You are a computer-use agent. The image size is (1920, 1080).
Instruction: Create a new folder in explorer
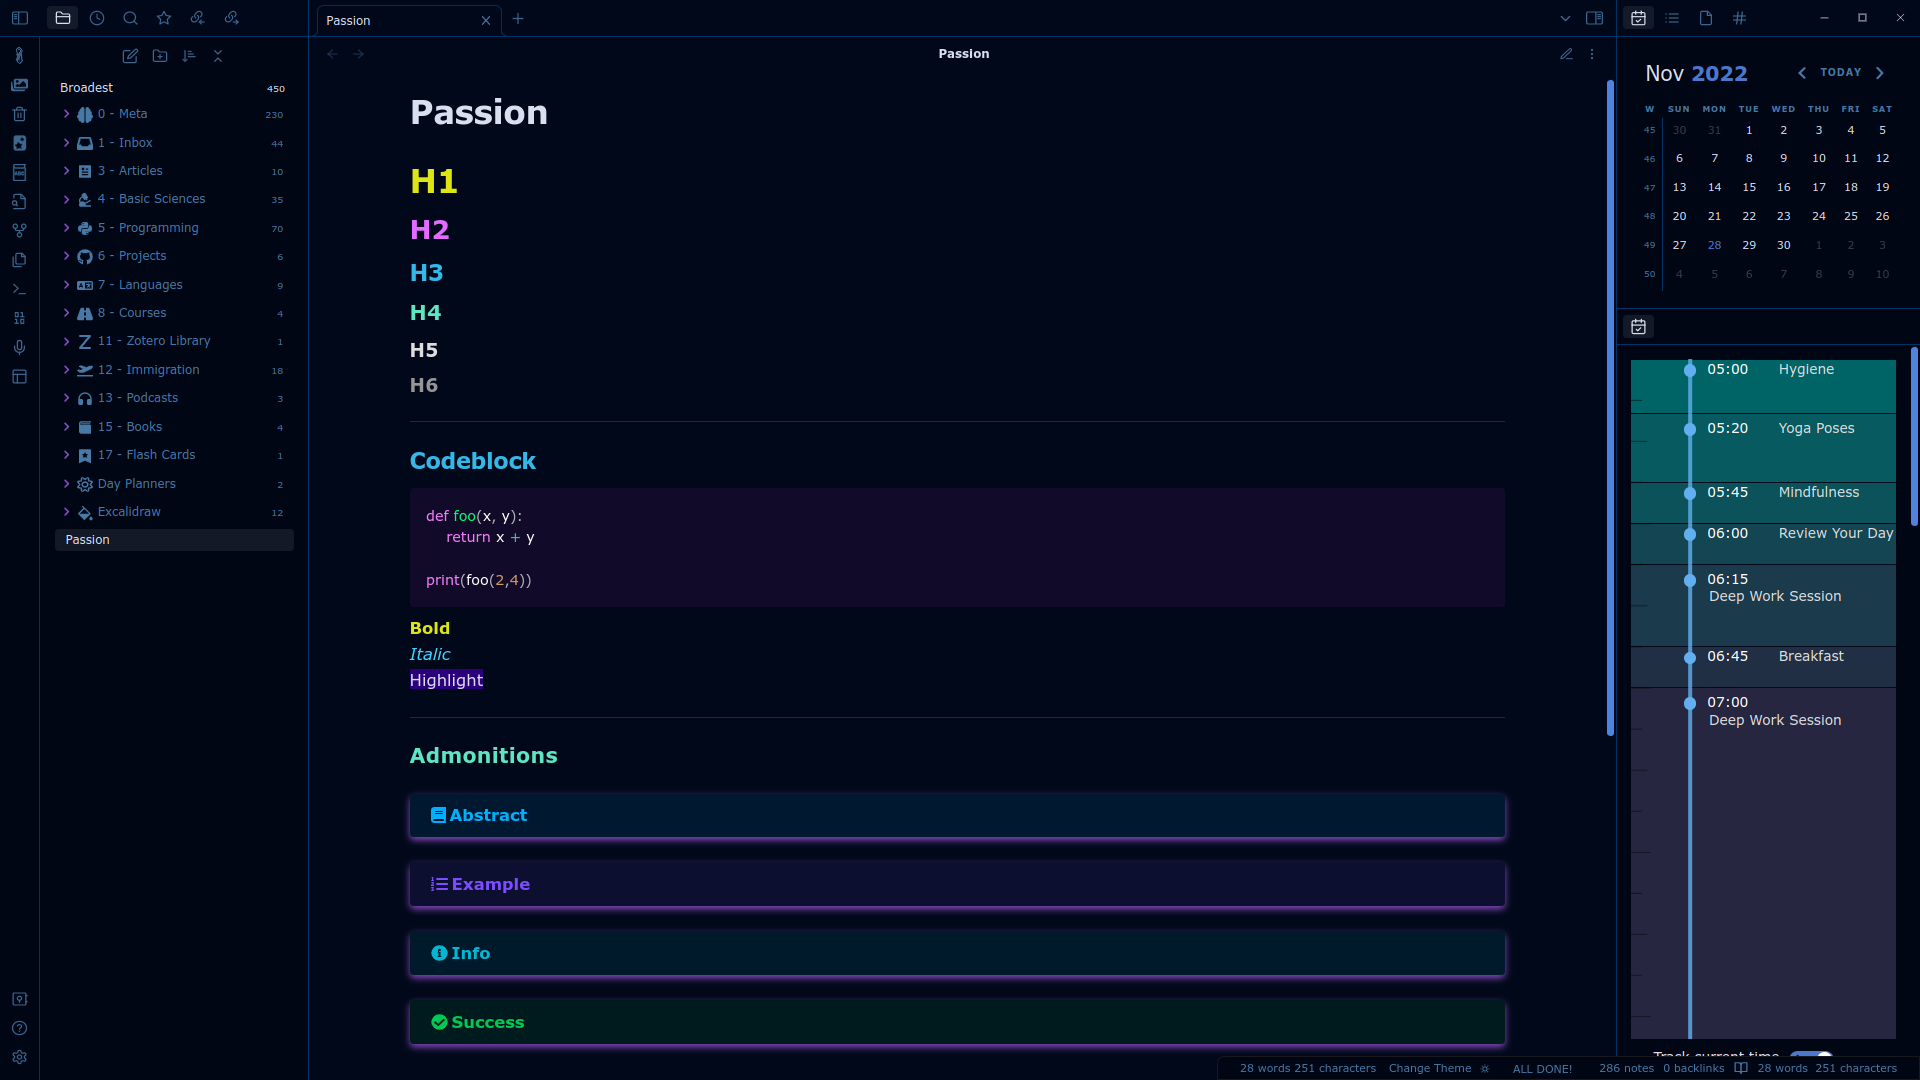click(x=160, y=56)
